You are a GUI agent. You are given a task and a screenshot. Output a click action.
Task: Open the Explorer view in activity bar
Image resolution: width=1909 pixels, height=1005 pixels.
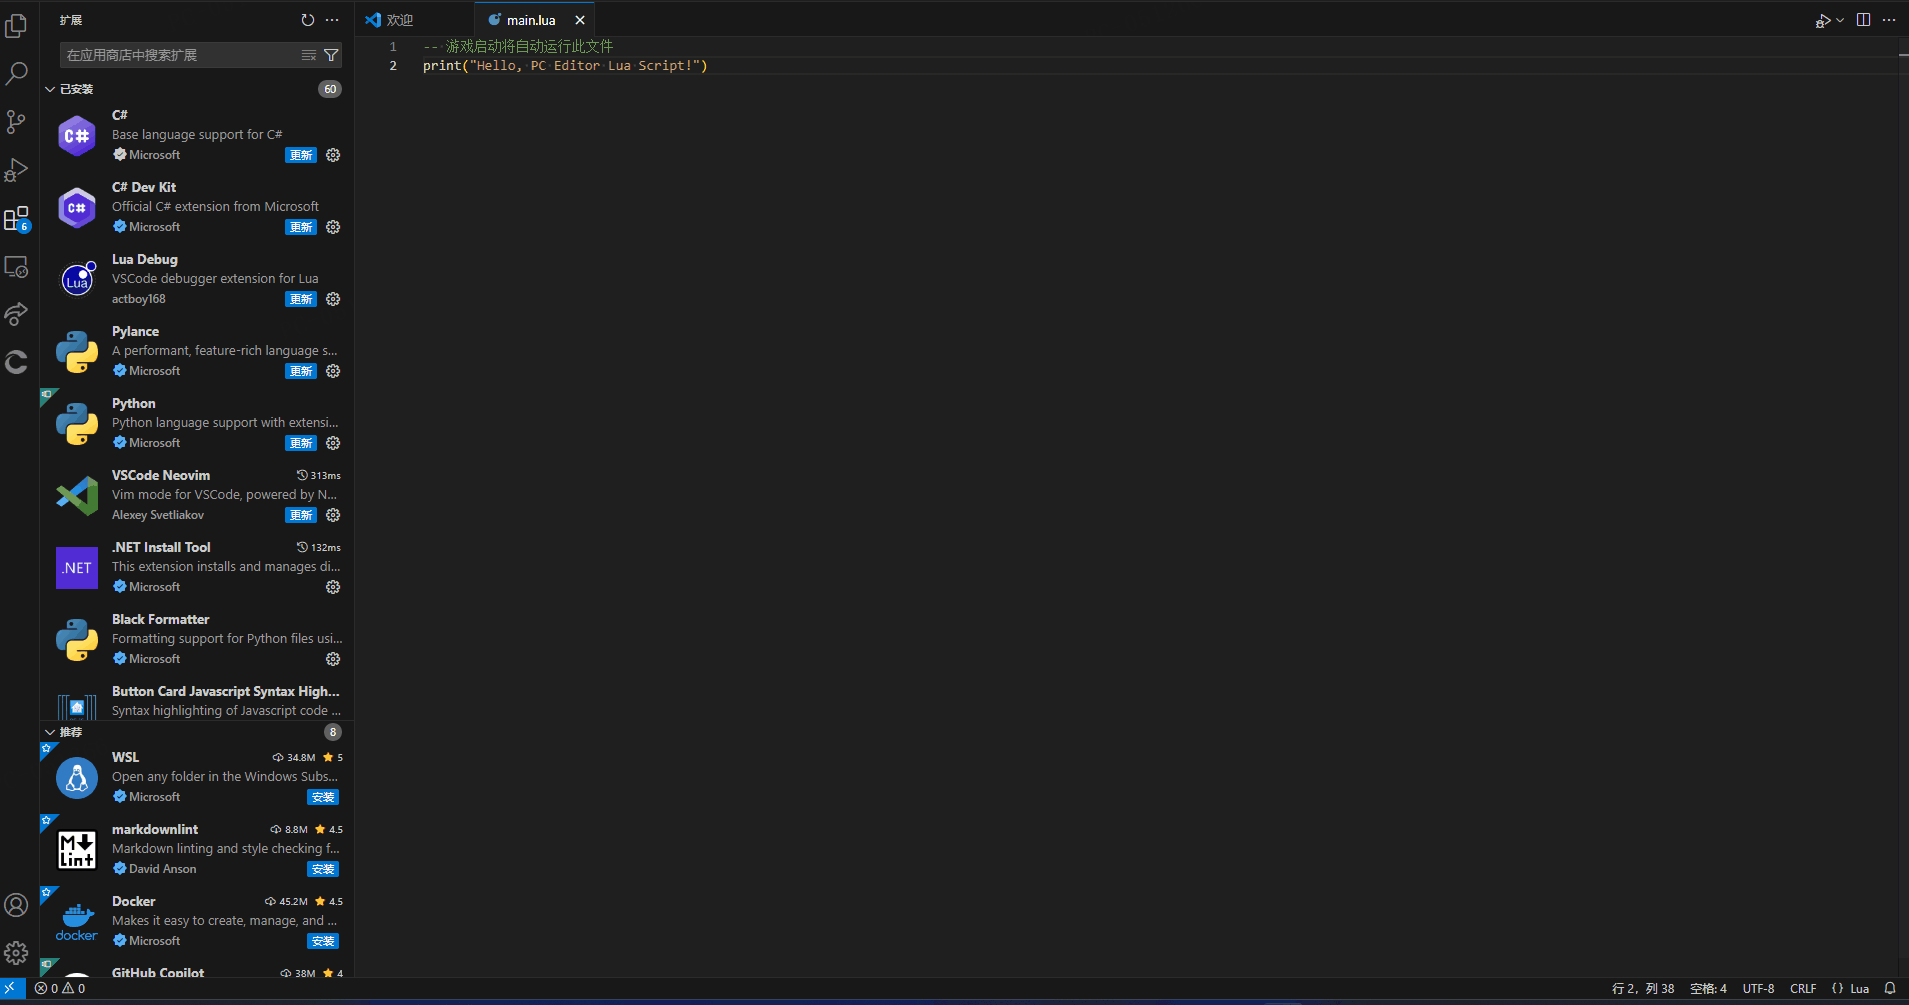coord(17,26)
